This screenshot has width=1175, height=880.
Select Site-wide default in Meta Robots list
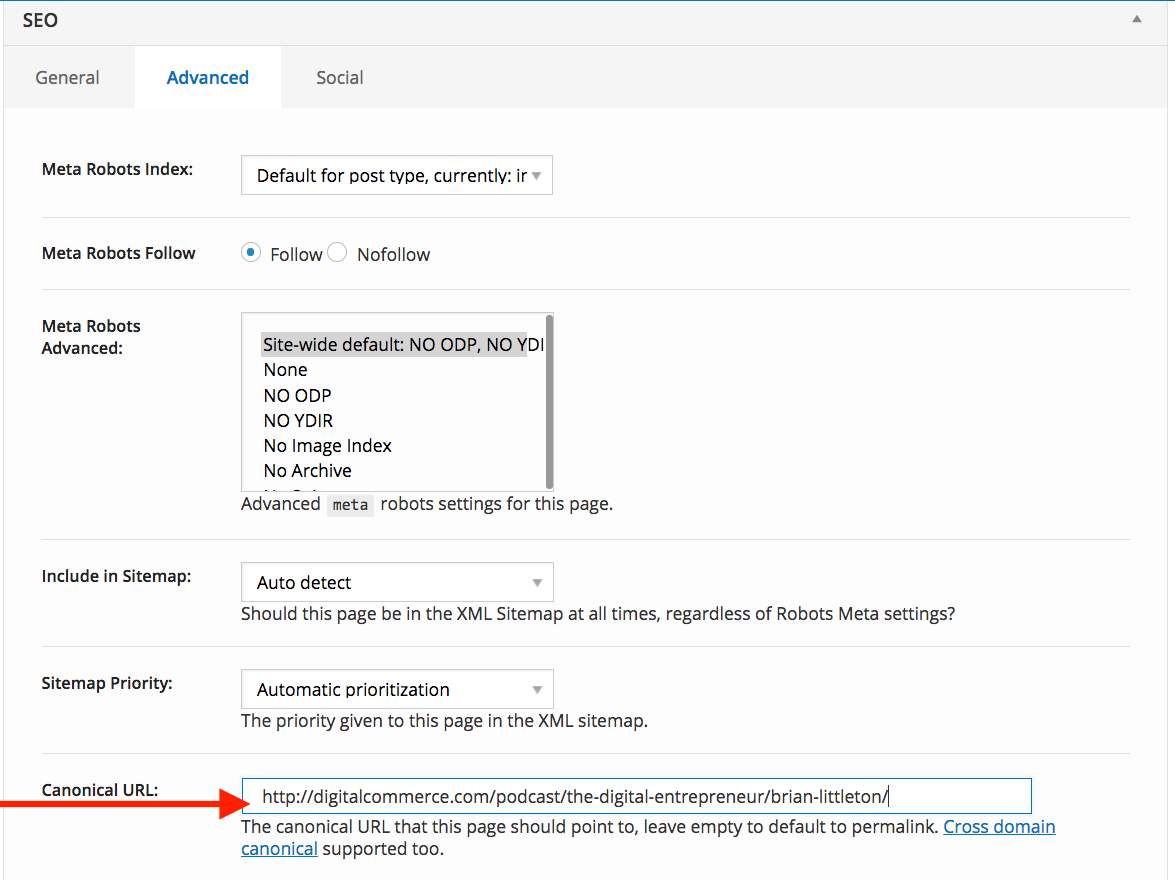coord(394,345)
